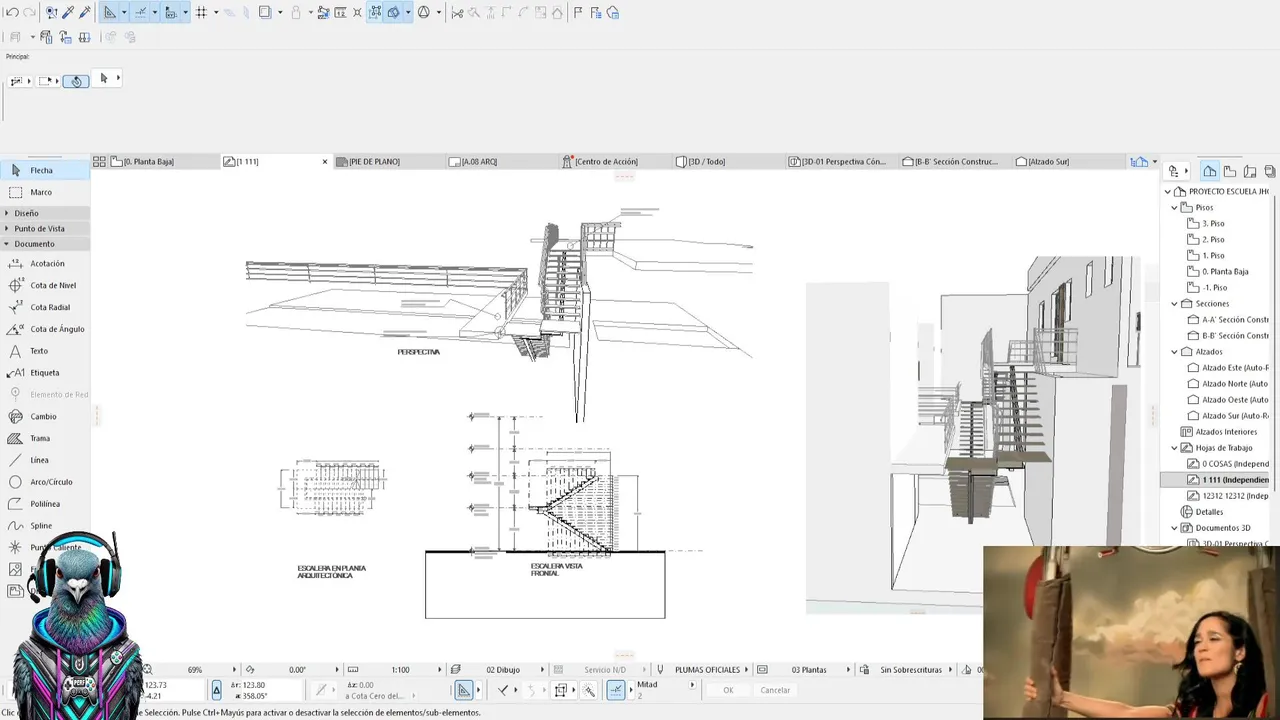
Task: Select Alzados Interiores in navigator
Action: coord(1218,431)
